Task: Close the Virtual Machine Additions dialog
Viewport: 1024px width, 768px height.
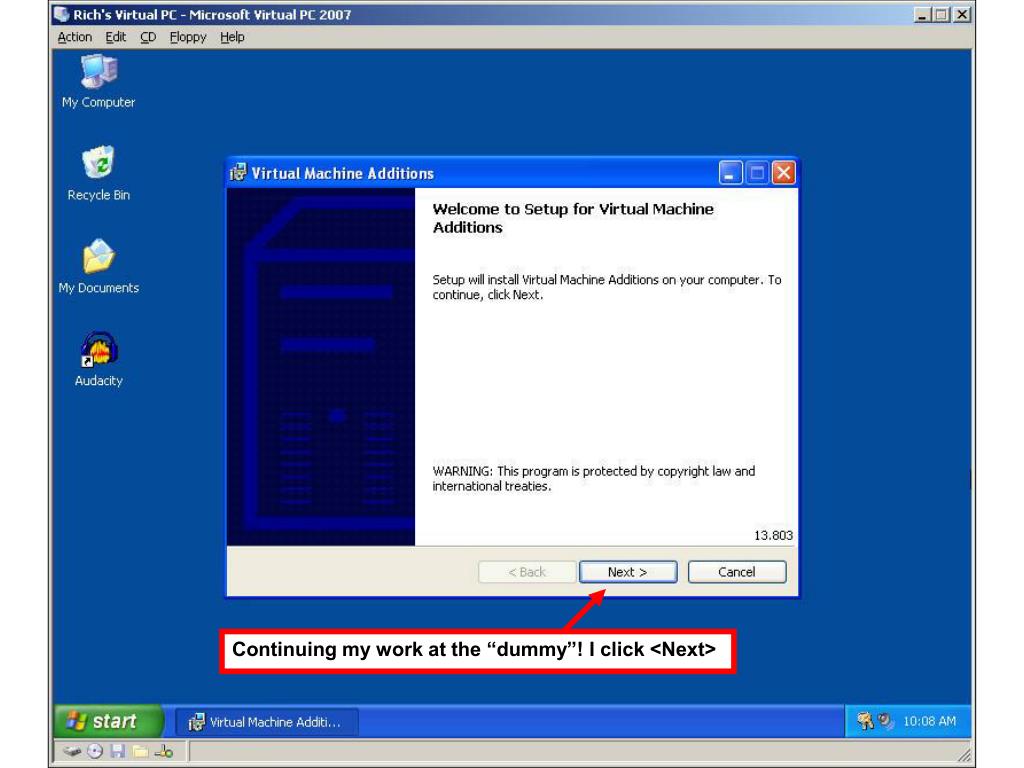Action: pos(784,173)
